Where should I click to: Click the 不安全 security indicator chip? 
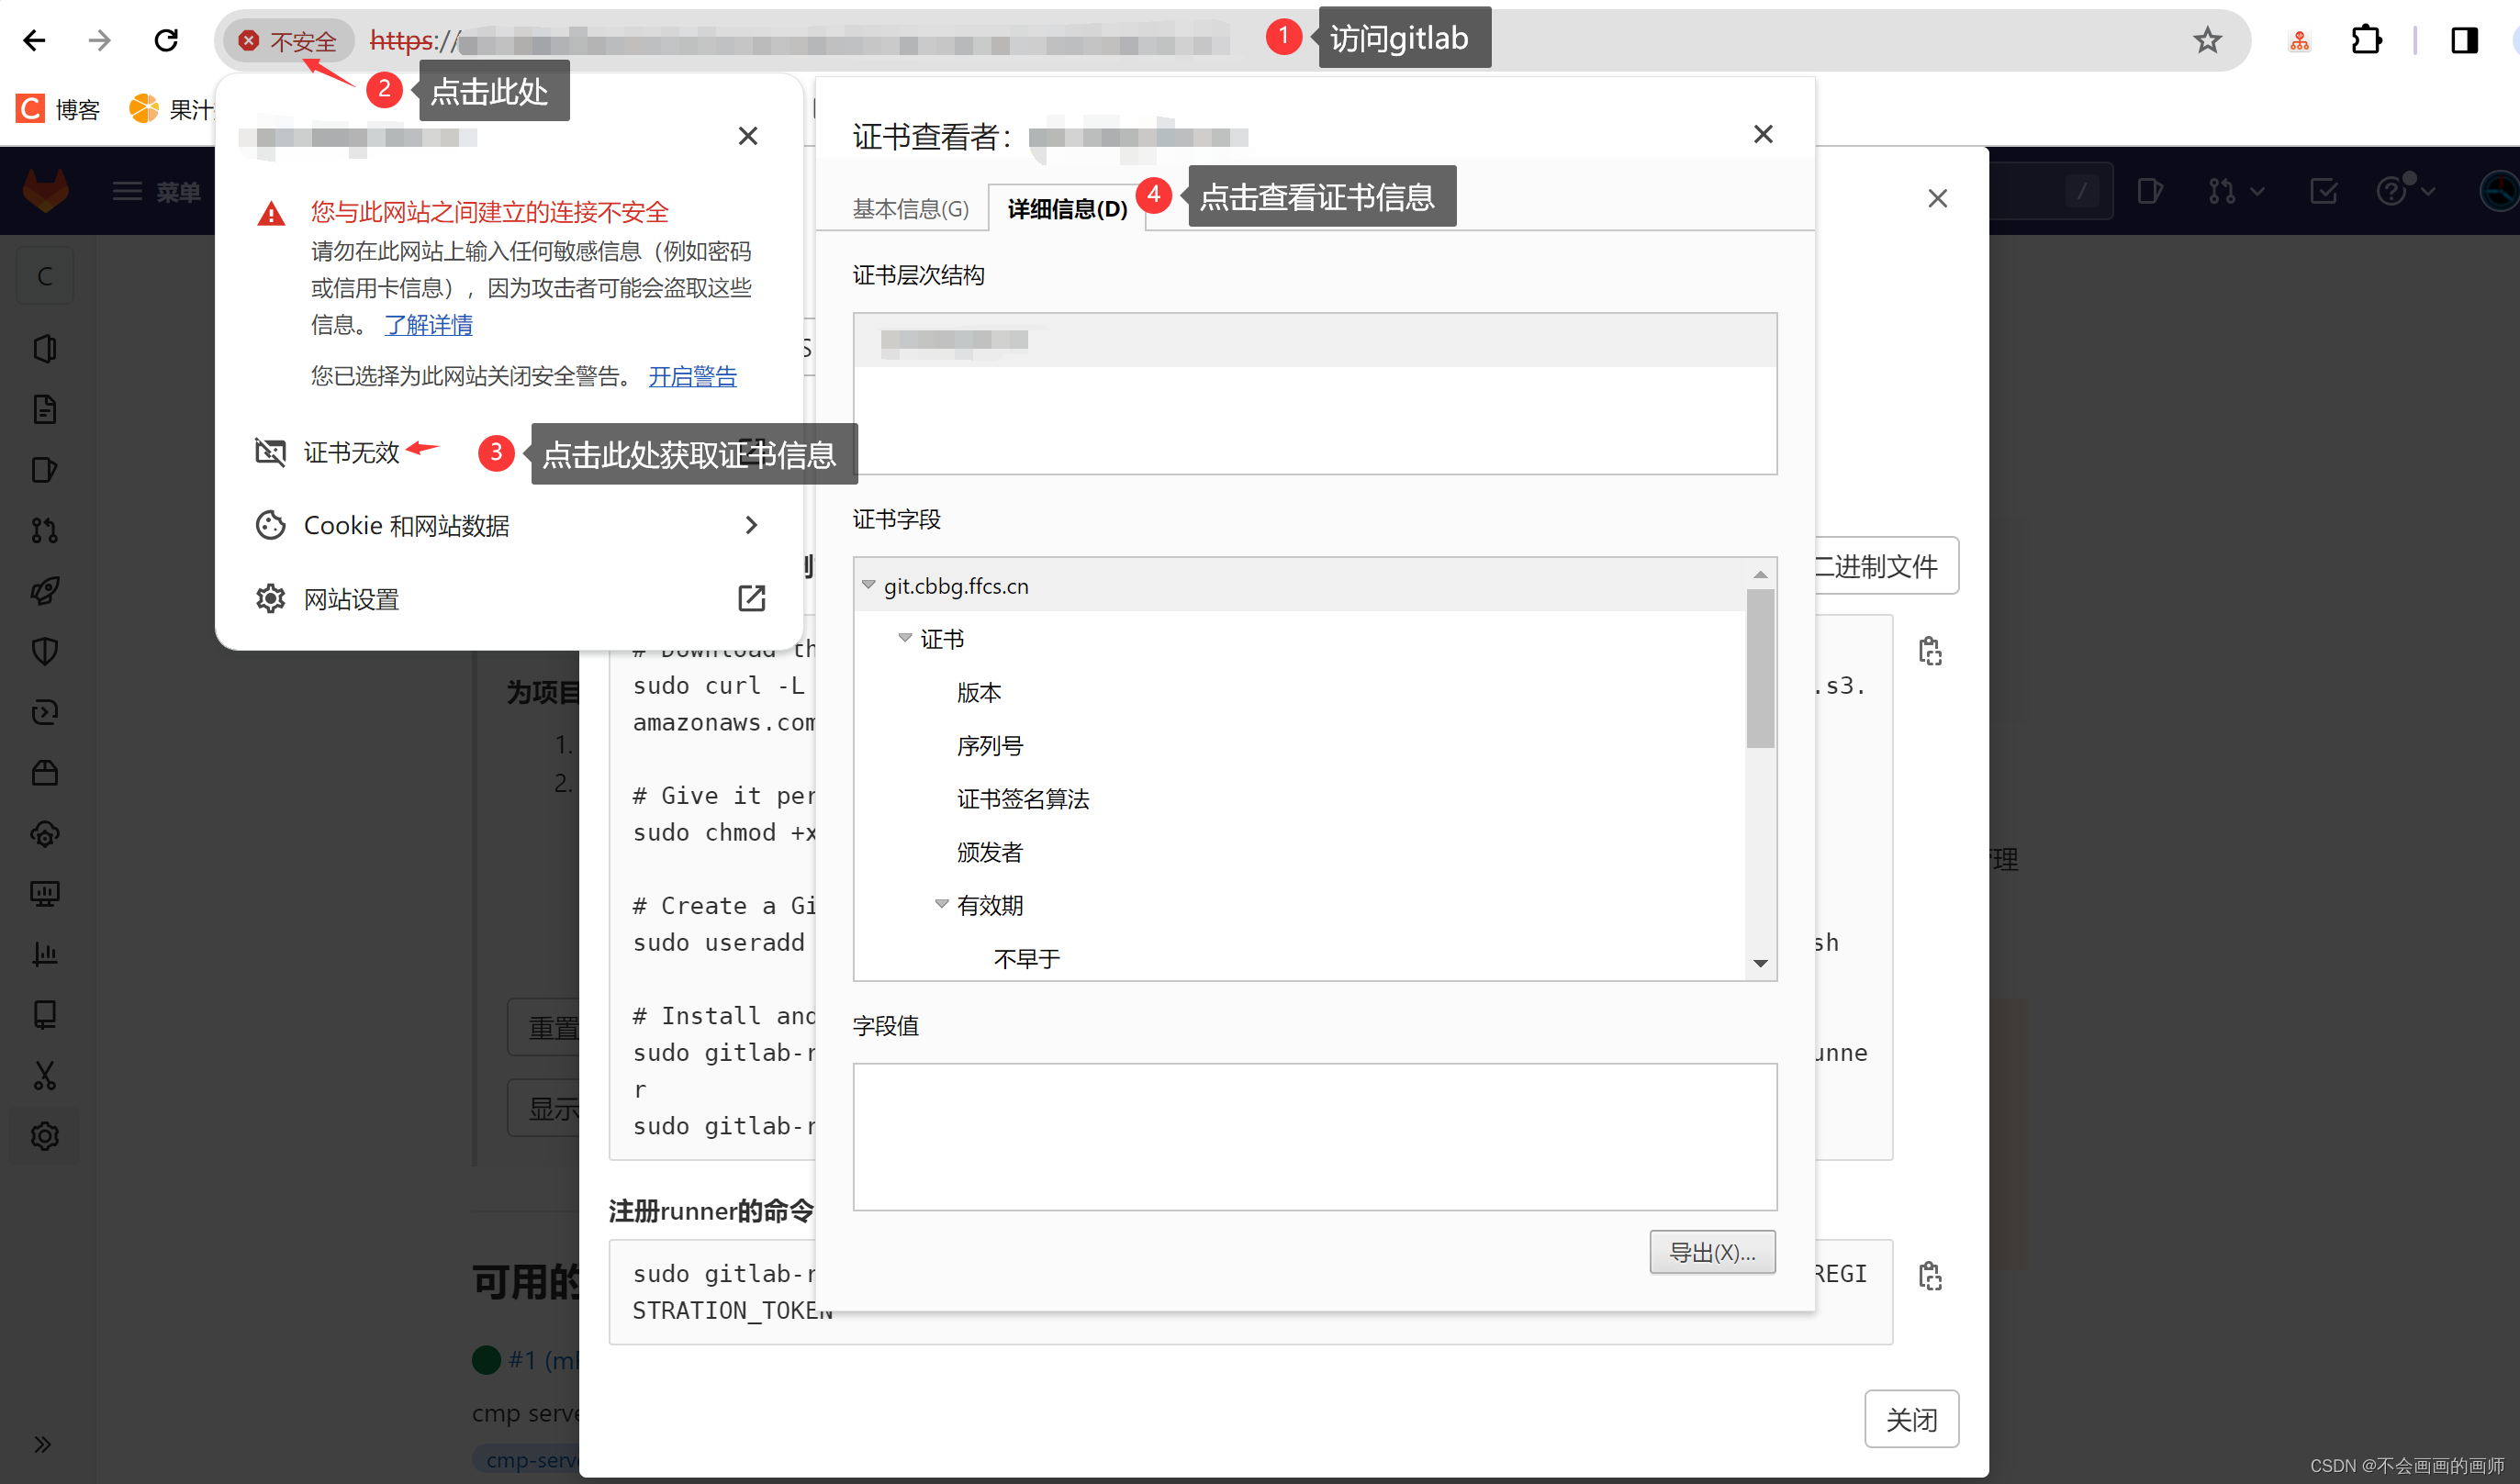(x=288, y=41)
